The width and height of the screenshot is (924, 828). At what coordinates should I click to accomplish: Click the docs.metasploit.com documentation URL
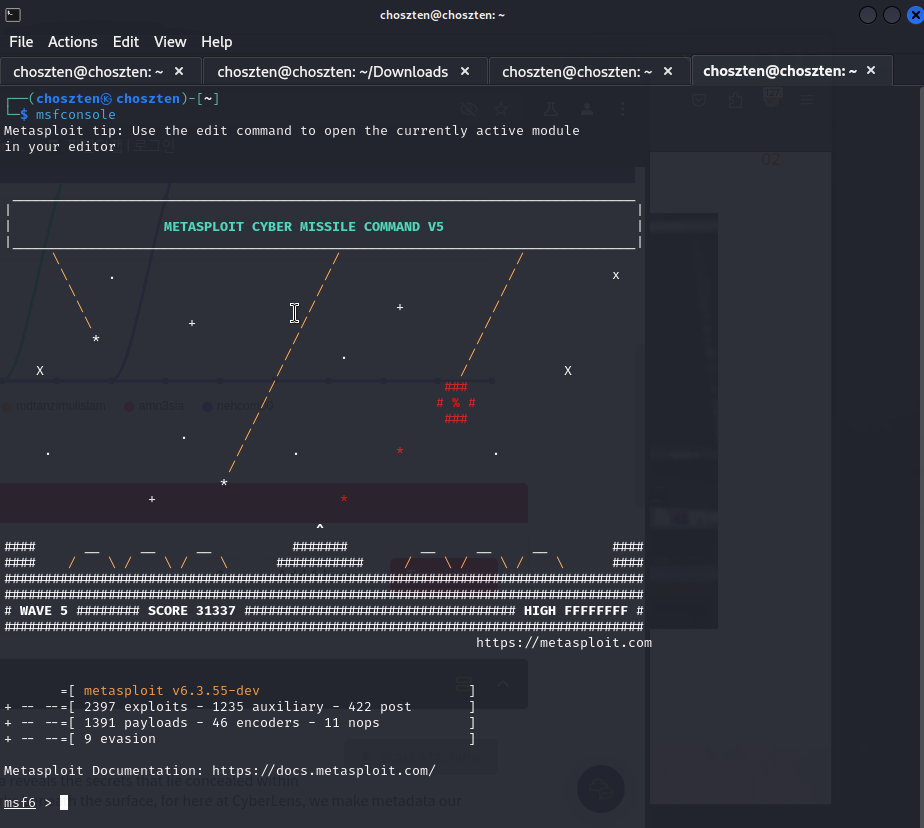pos(324,770)
